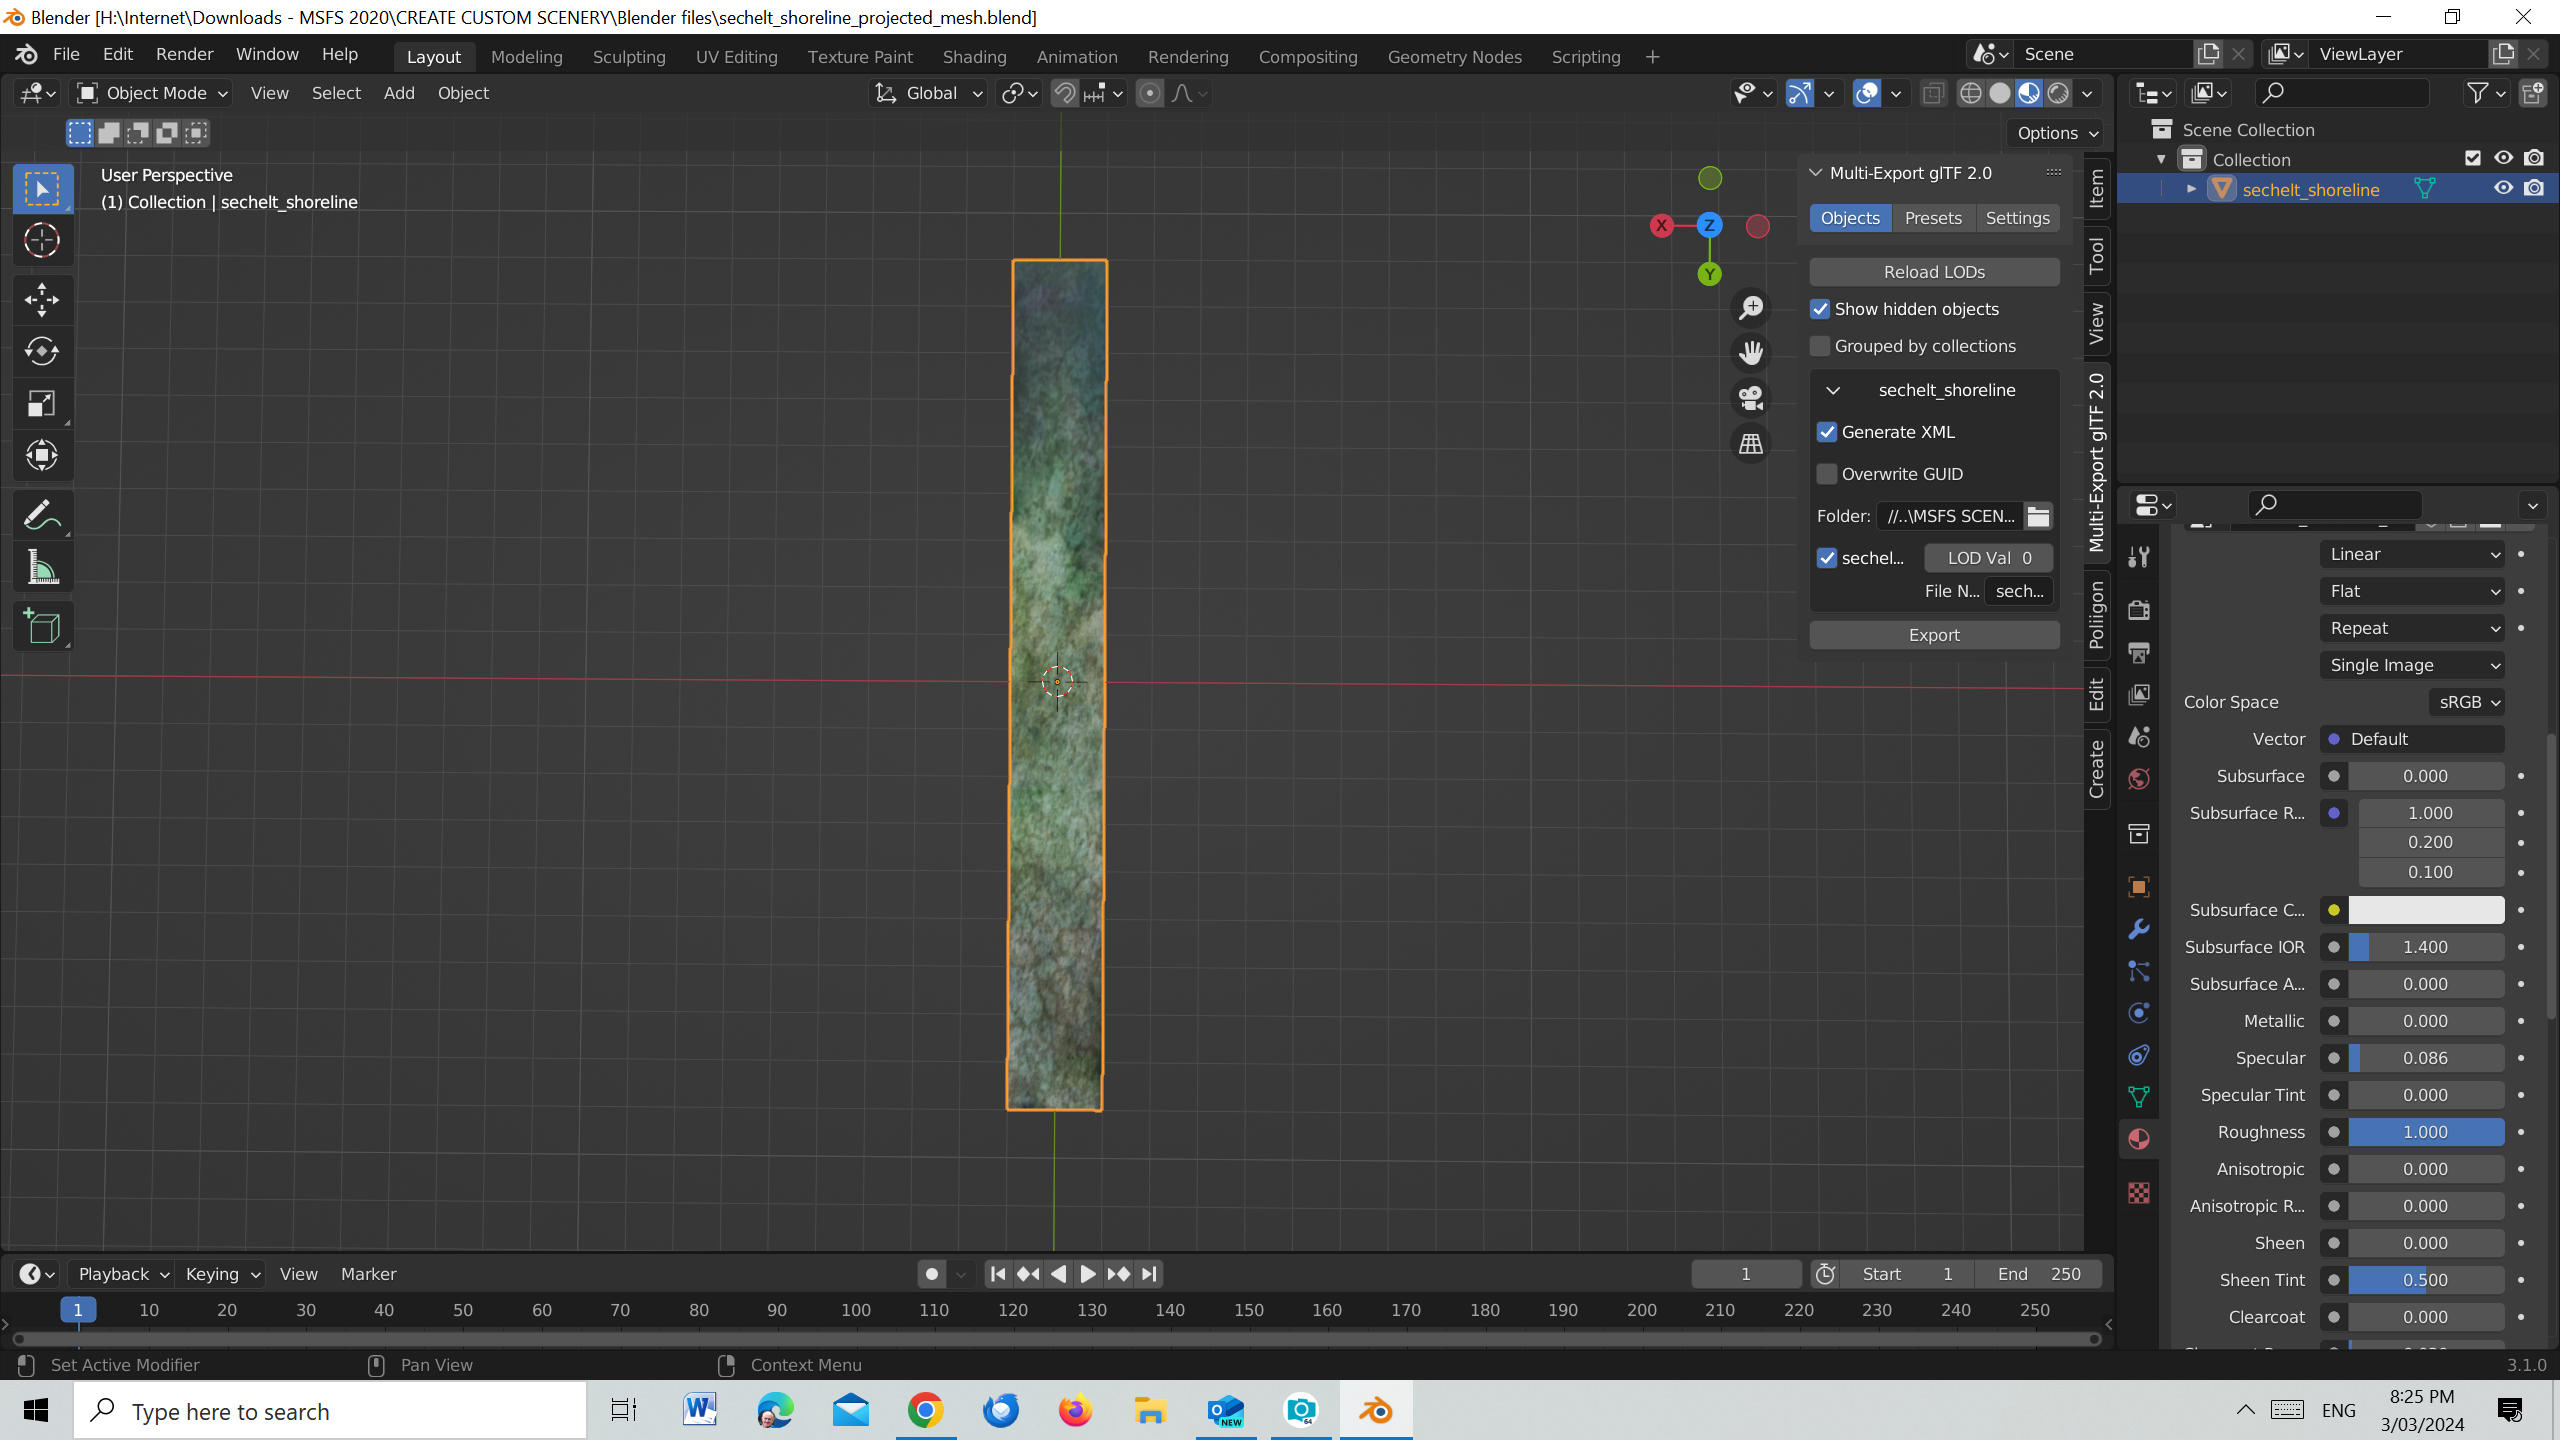Adjust the Roughness slider
This screenshot has height=1440, width=2560.
click(2425, 1132)
